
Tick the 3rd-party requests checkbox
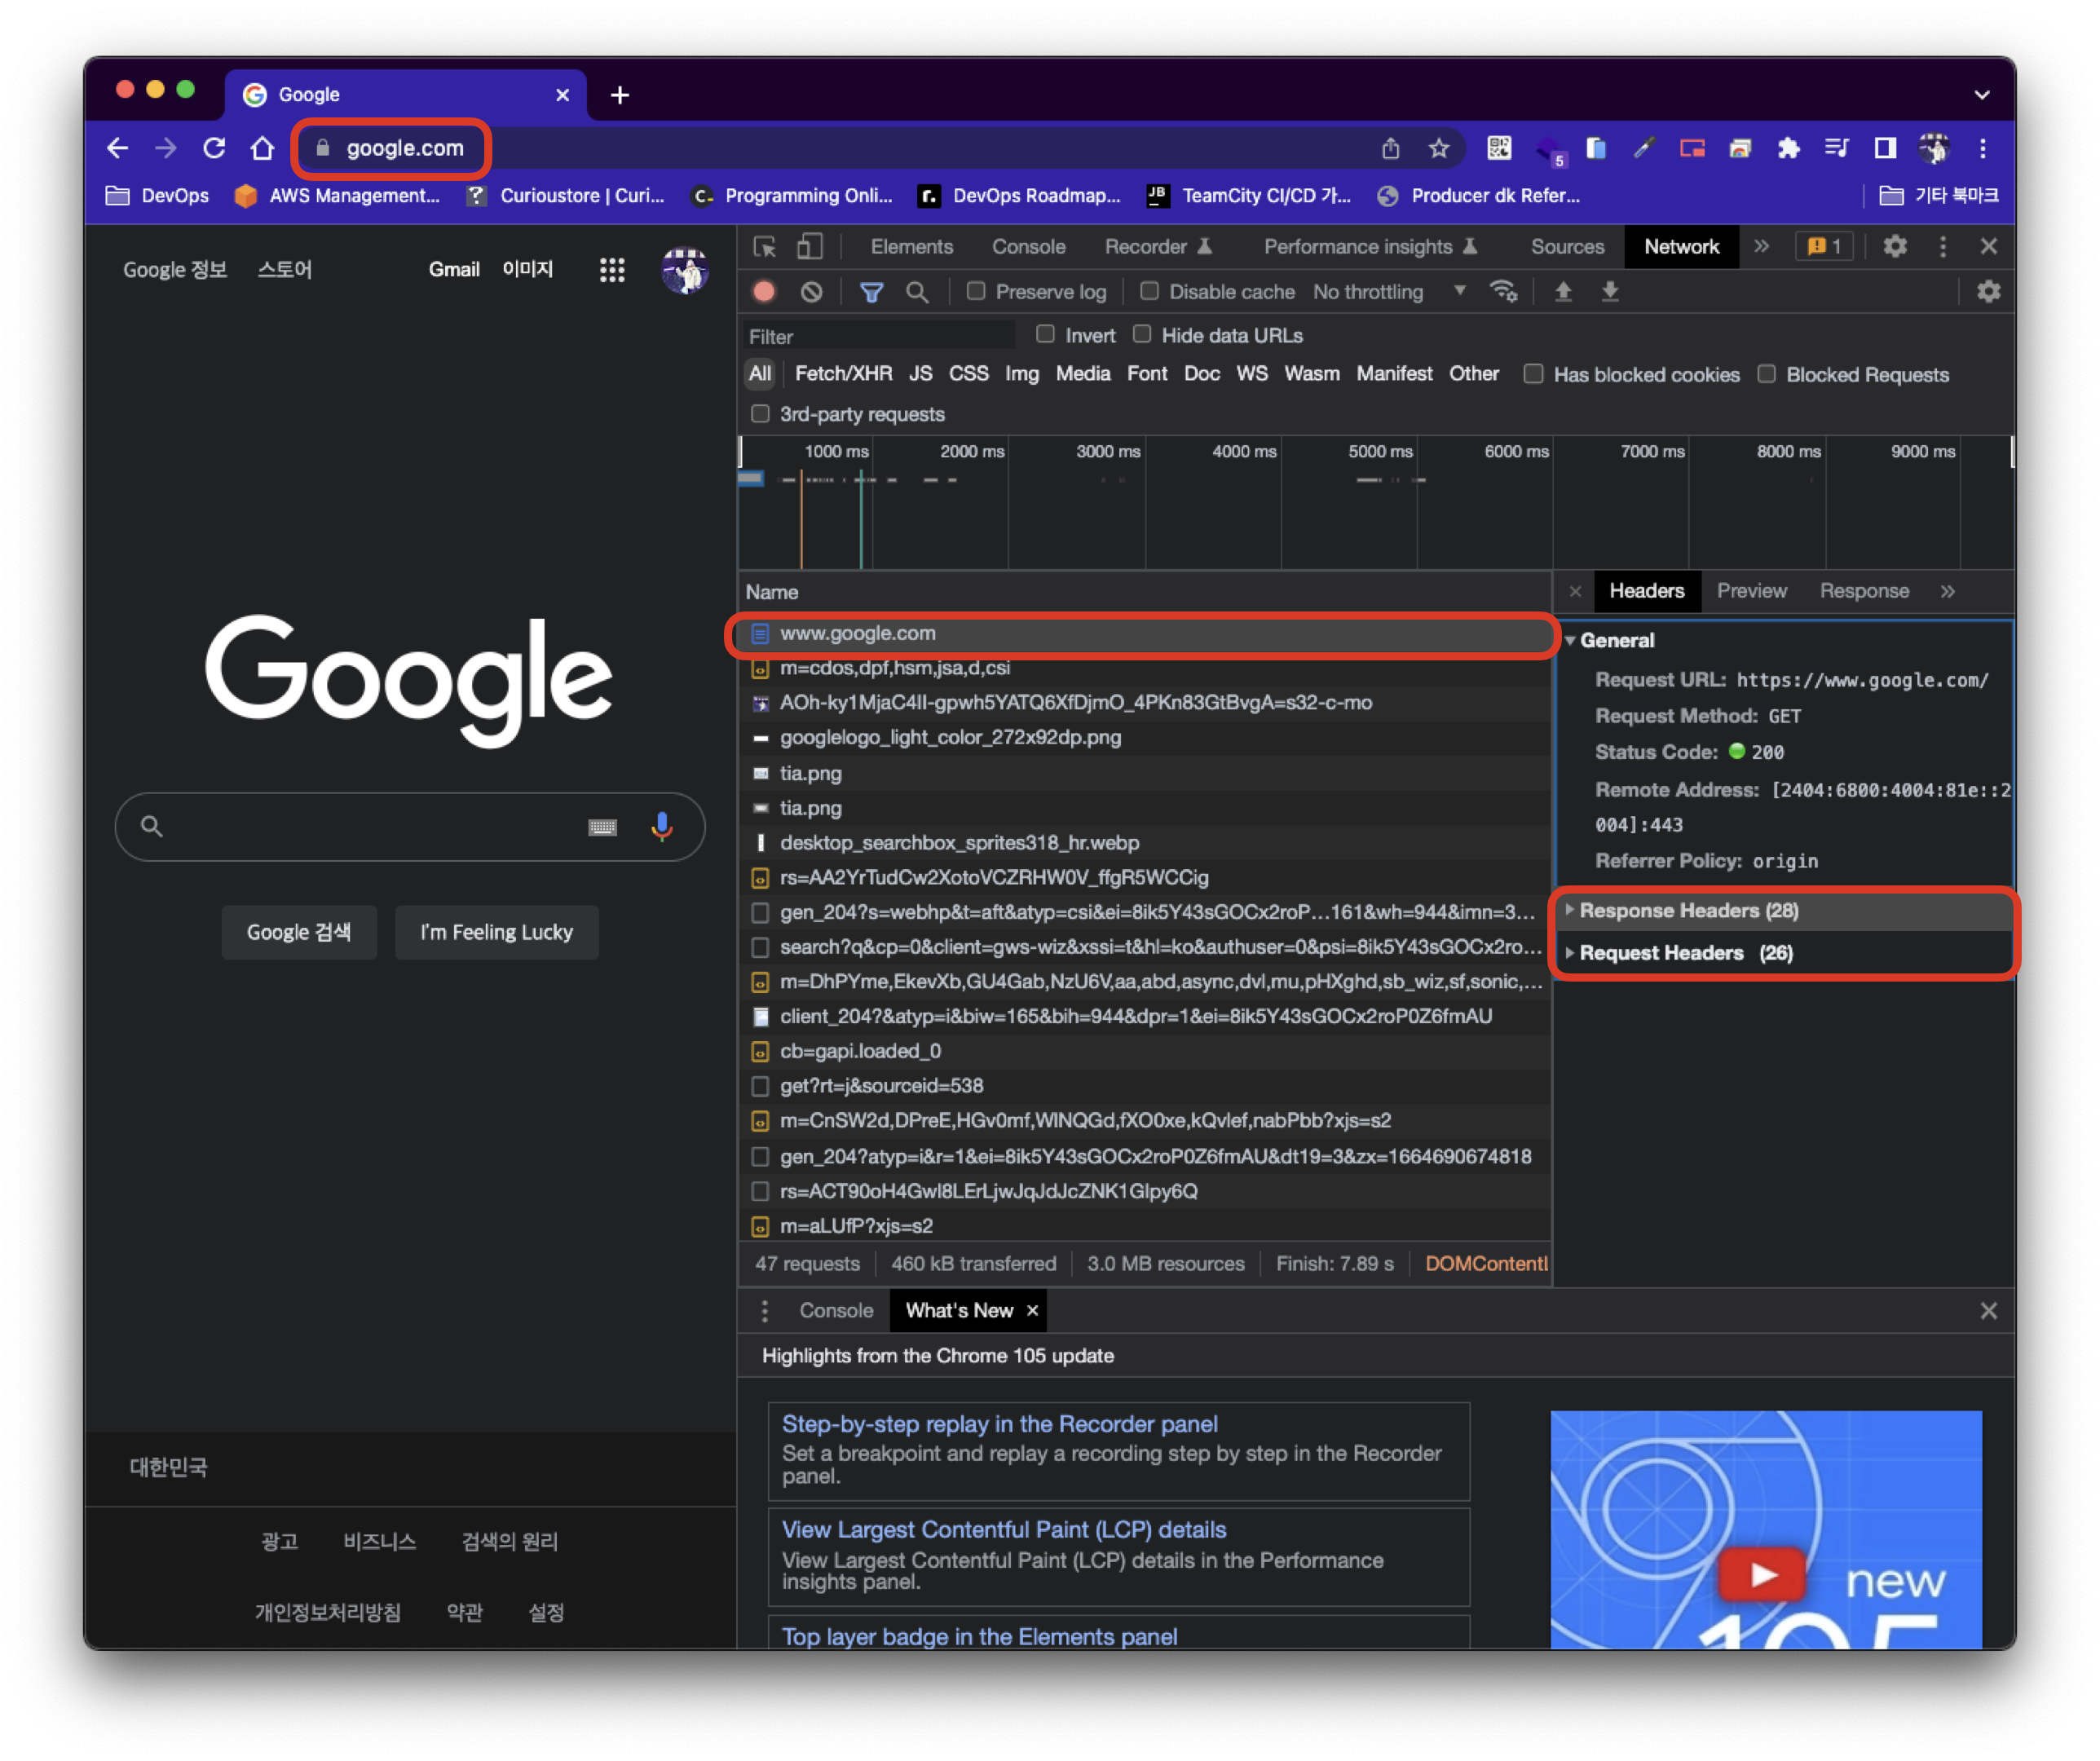point(760,414)
